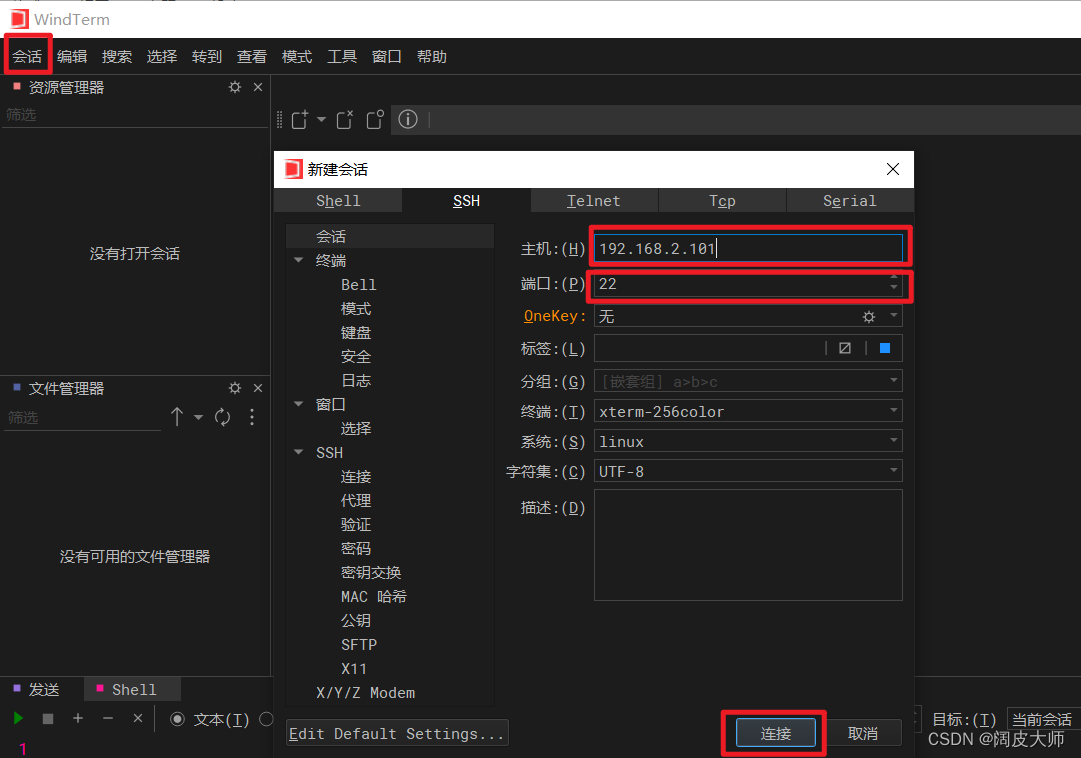Viewport: 1081px width, 758px height.
Task: Open the 转到 menu
Action: (207, 57)
